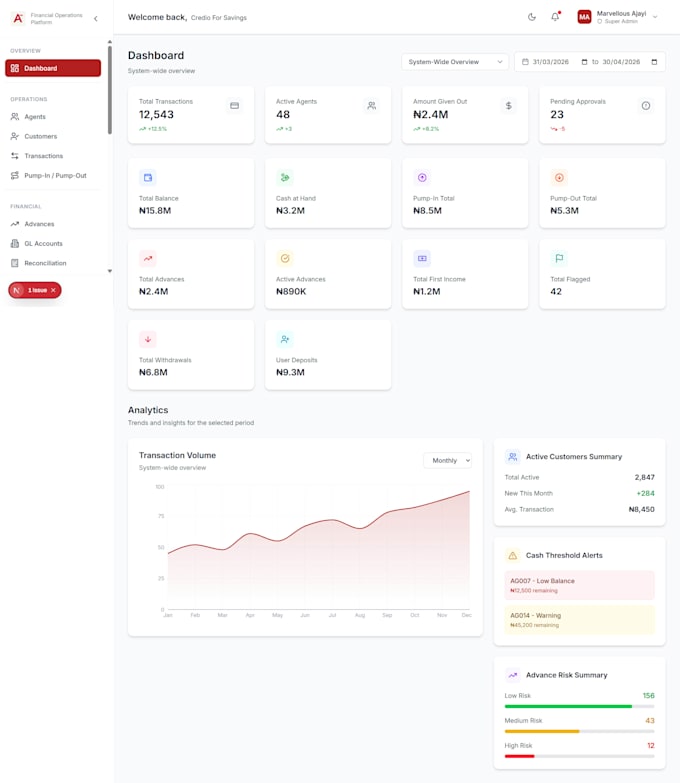Screen dimensions: 680x783
Task: Click the 2,847 Total Active value
Action: click(x=645, y=477)
